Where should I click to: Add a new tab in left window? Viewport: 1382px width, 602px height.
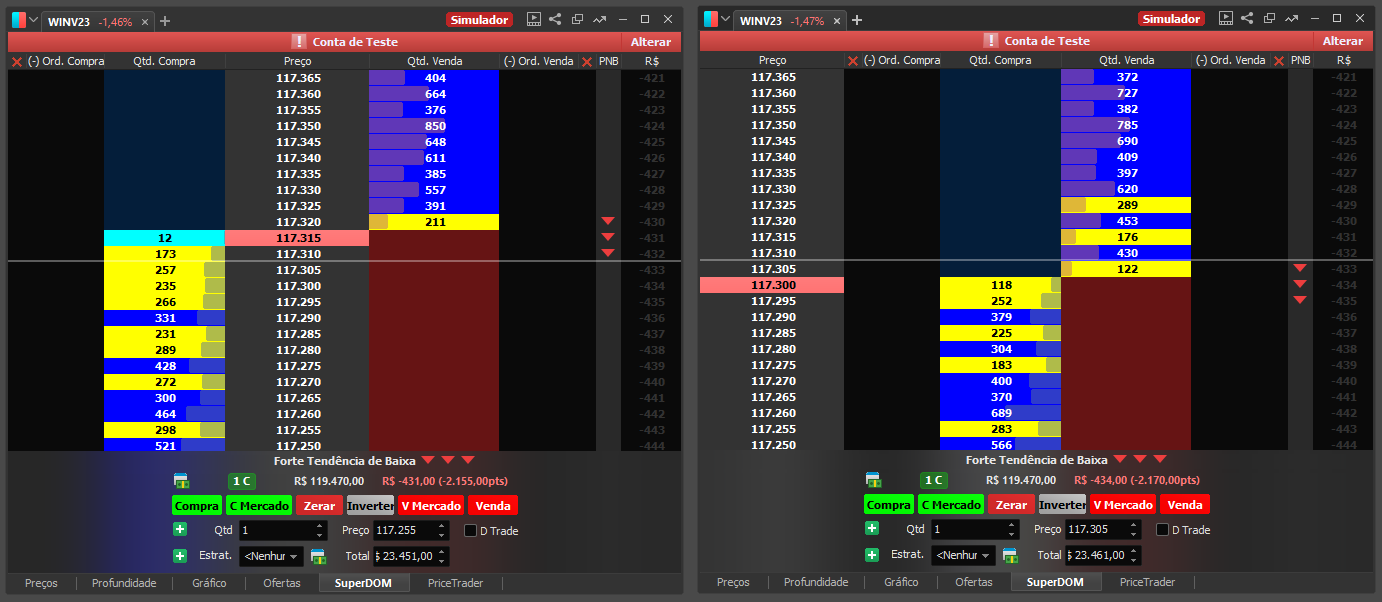click(x=165, y=21)
